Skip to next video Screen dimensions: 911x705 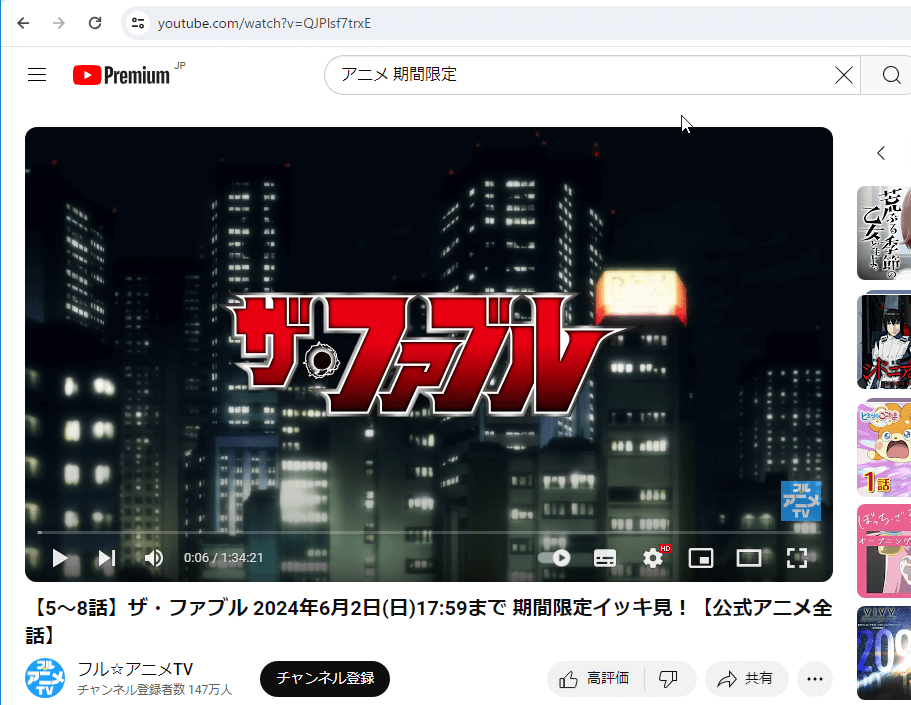click(x=107, y=558)
